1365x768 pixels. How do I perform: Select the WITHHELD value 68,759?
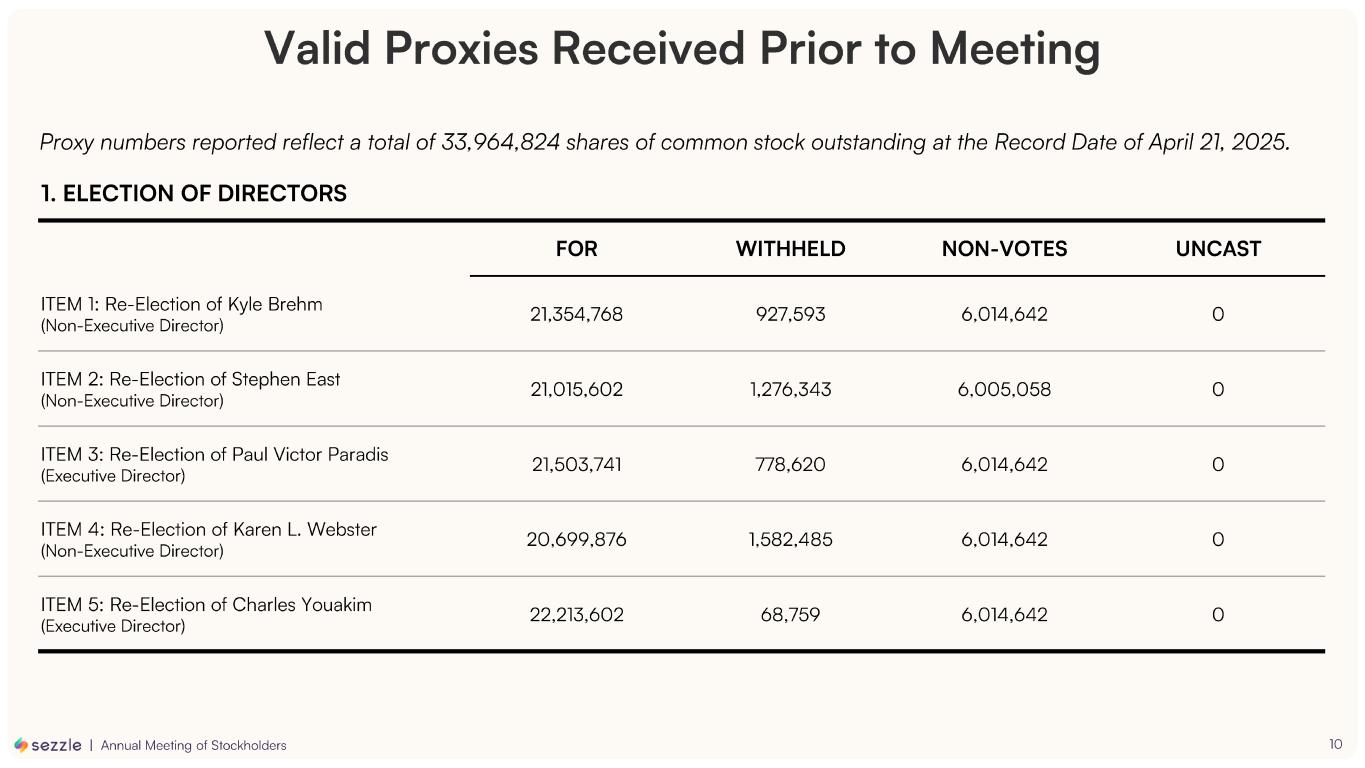(790, 614)
